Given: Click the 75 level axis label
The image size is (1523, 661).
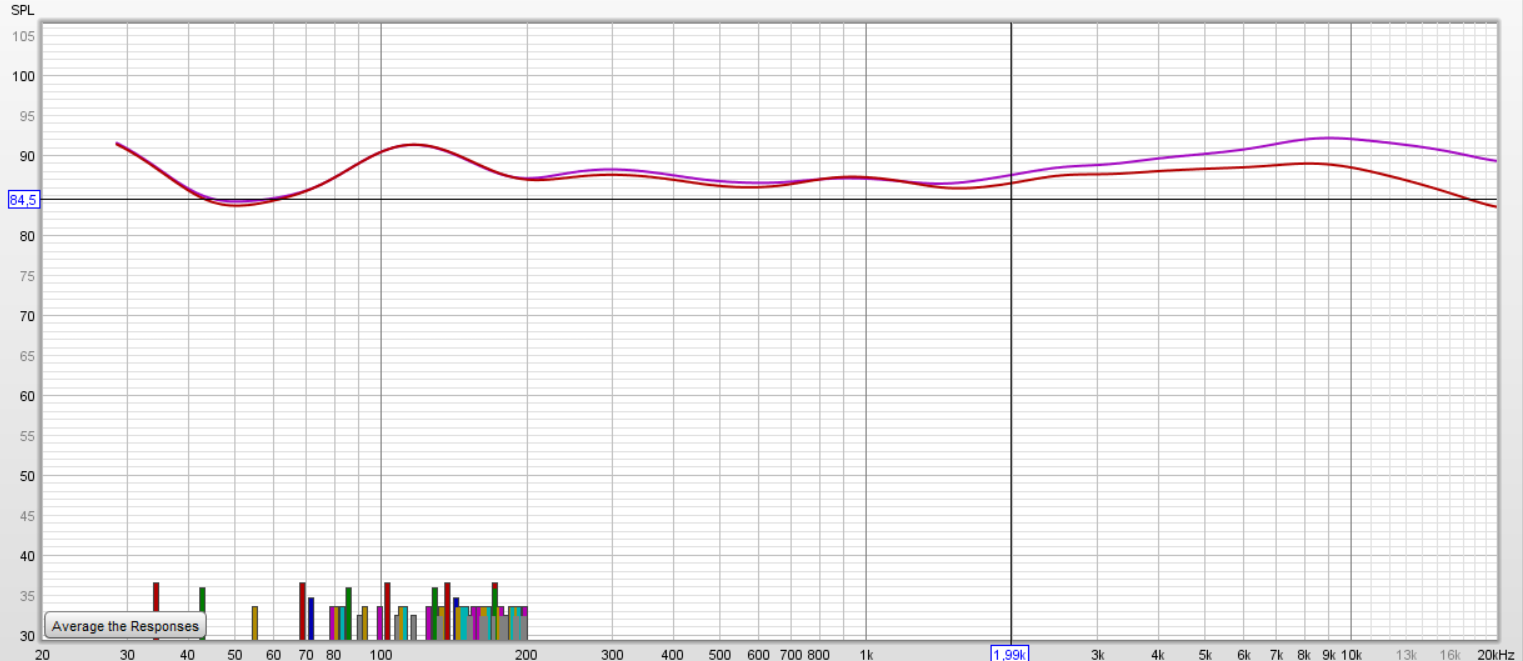Looking at the screenshot, I should pyautogui.click(x=27, y=276).
